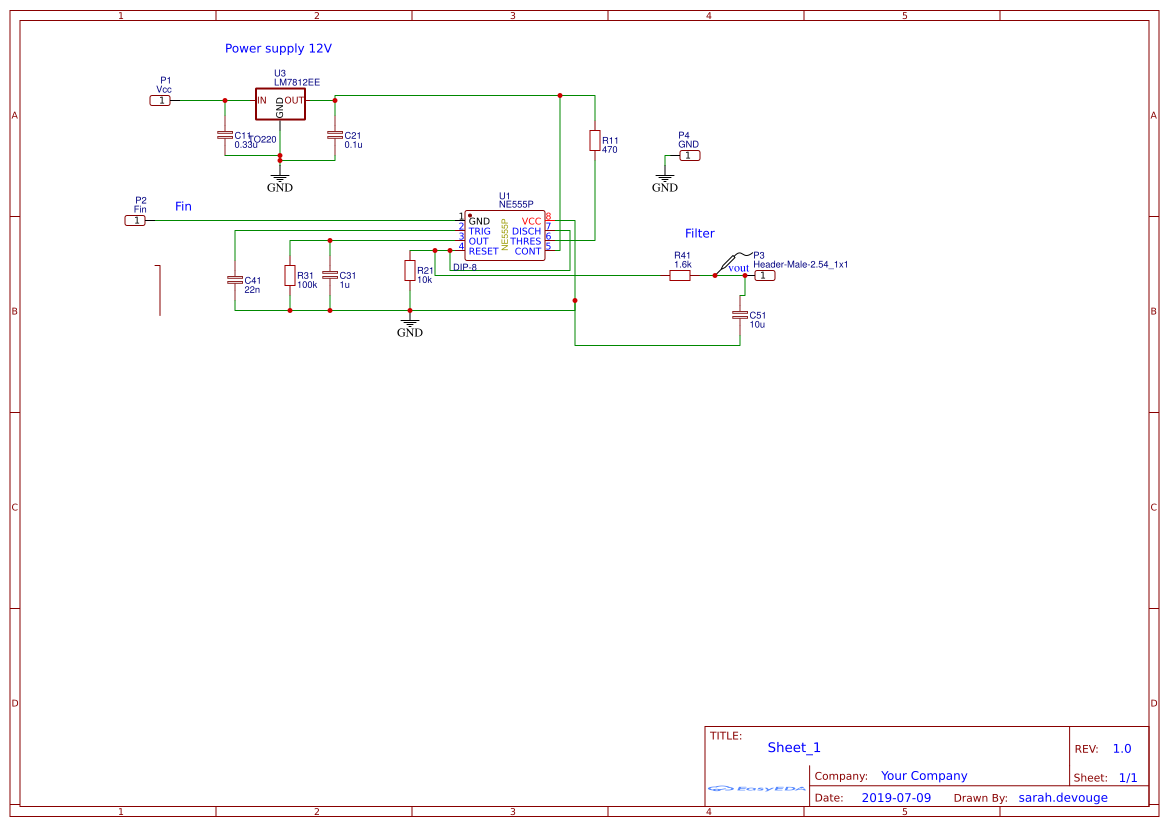
Task: Click the Fin input connector P2
Action: click(136, 219)
